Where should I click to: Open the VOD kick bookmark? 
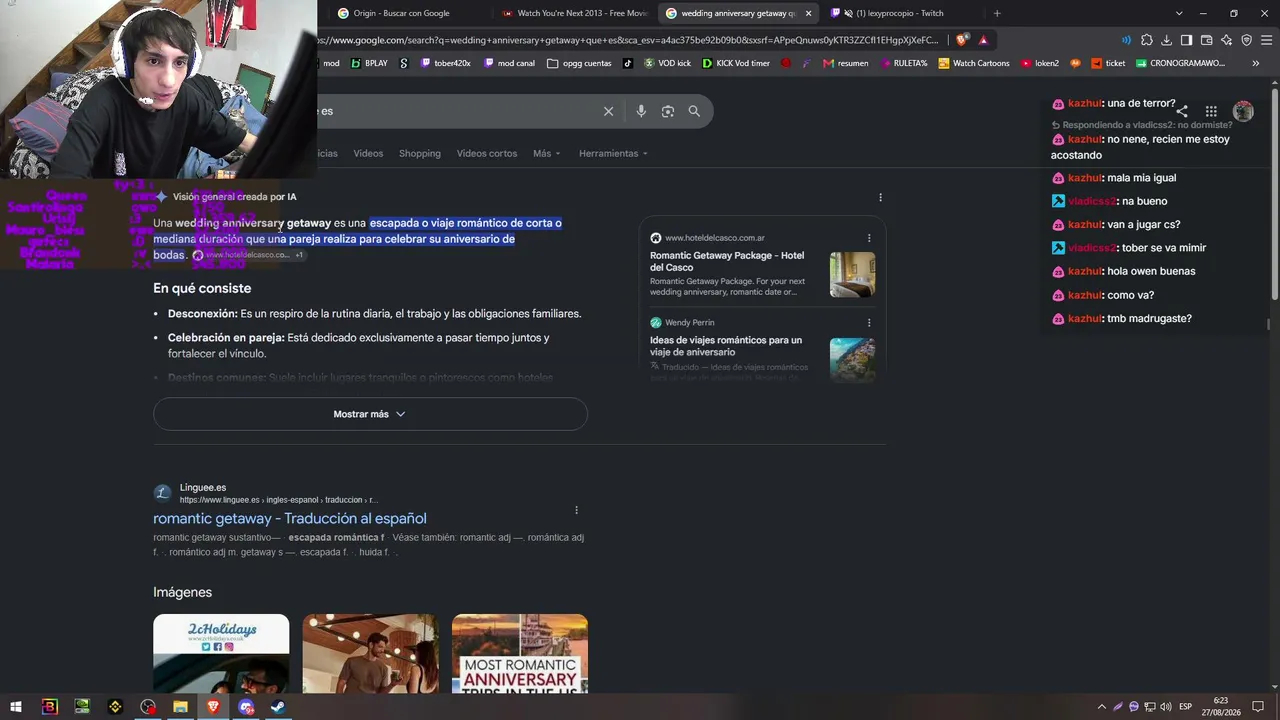coord(668,63)
